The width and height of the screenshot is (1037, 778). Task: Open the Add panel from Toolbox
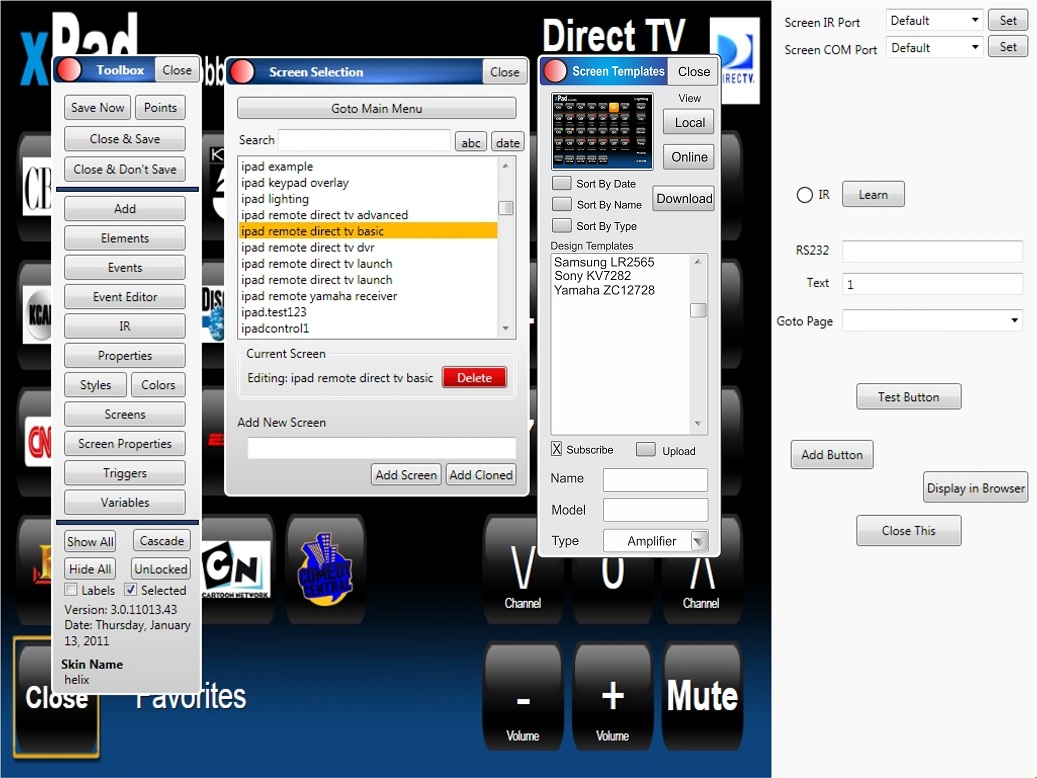125,209
